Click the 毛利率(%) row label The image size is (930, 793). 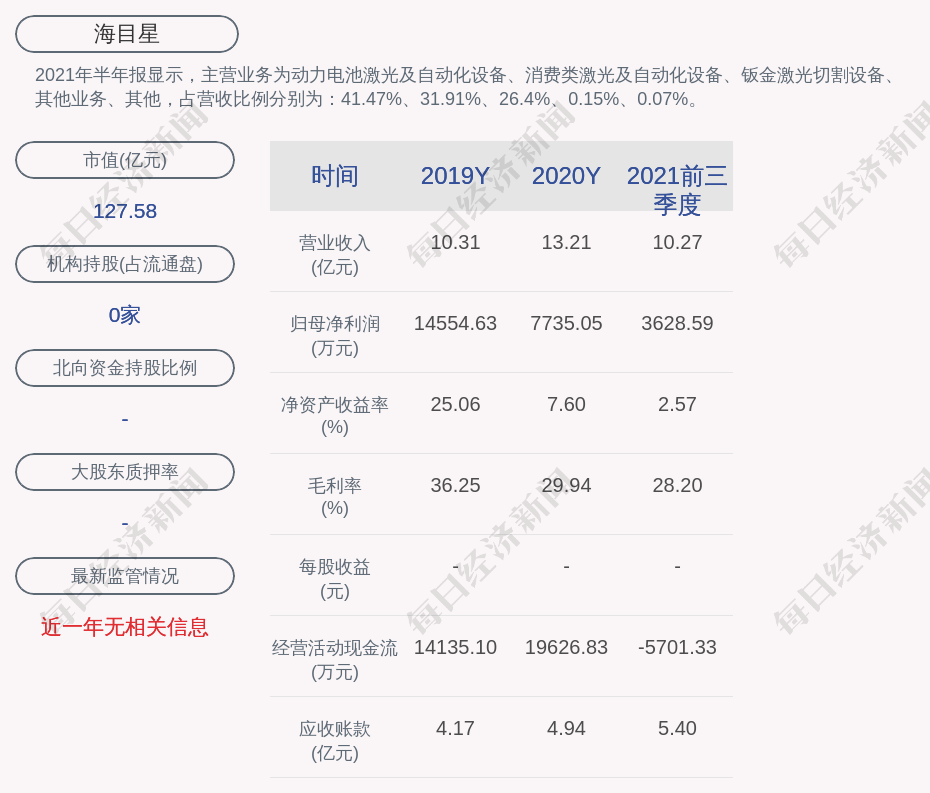click(x=335, y=497)
